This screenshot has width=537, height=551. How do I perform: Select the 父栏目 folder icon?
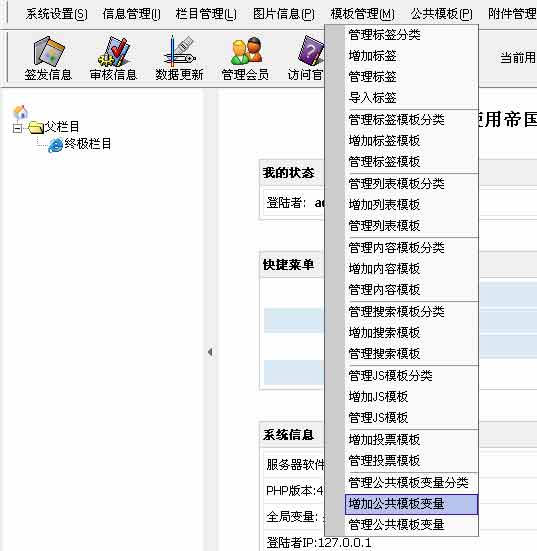[35, 127]
